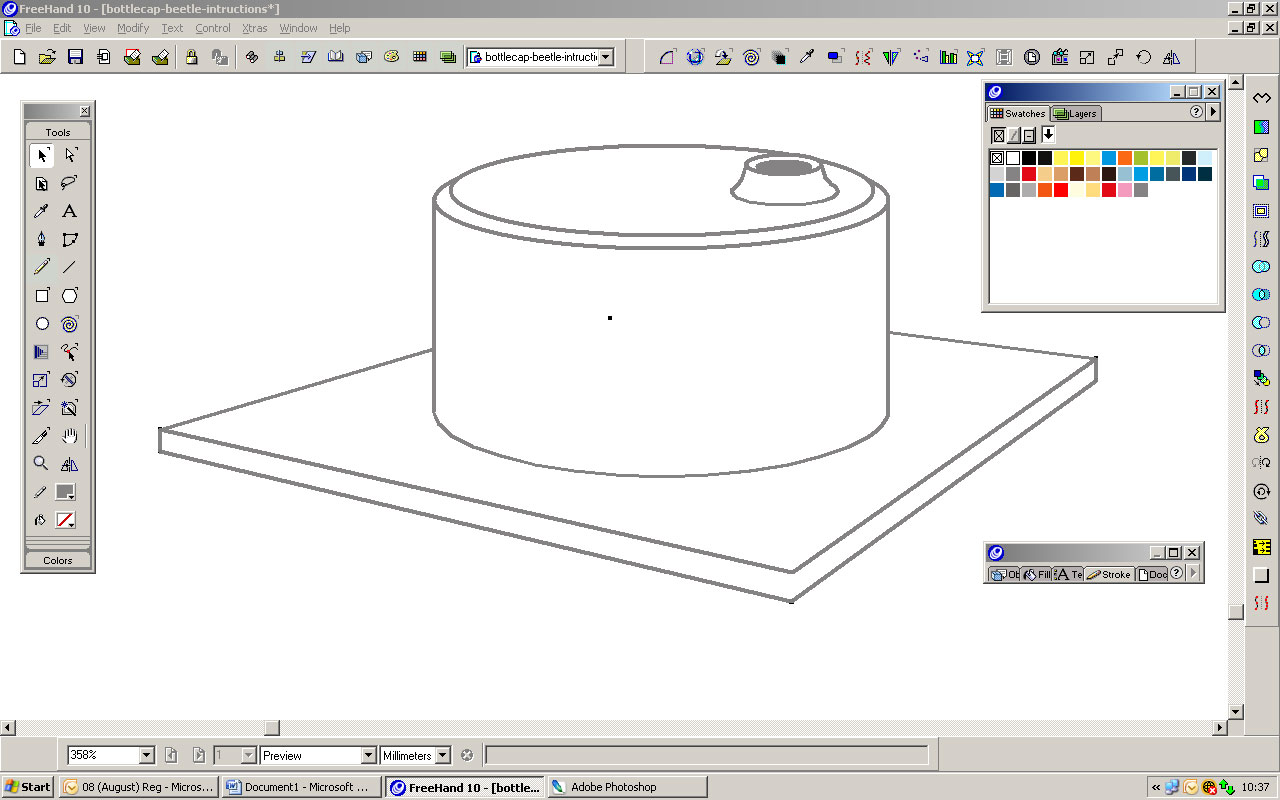Pick the Zoom tool
The height and width of the screenshot is (800, 1280).
coord(41,463)
